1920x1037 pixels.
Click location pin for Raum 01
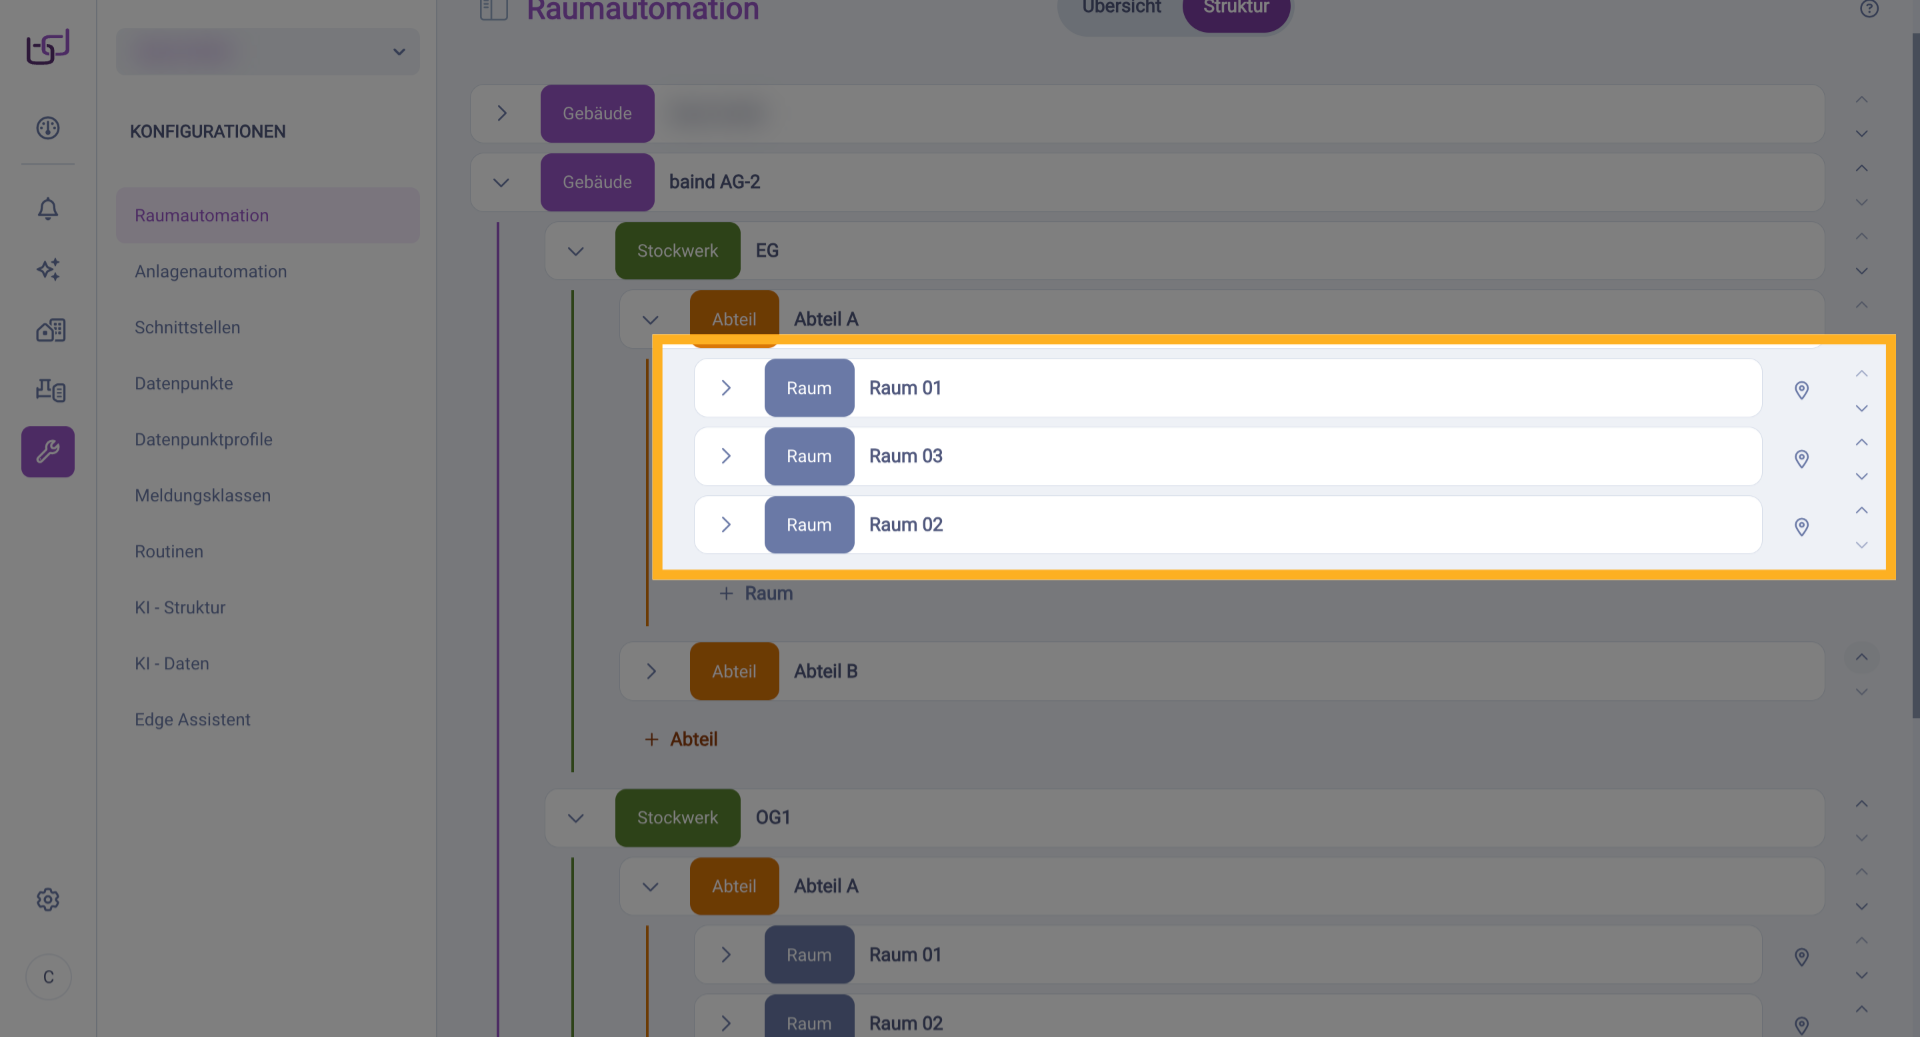point(1801,390)
